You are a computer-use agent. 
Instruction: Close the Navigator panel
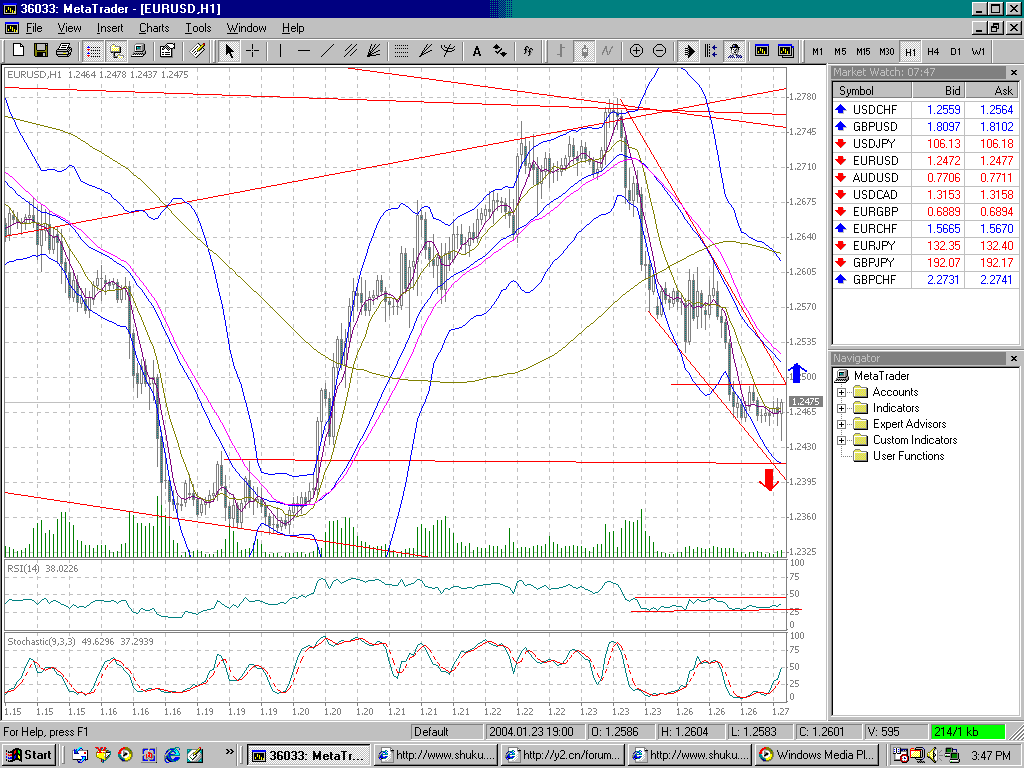click(x=1014, y=359)
